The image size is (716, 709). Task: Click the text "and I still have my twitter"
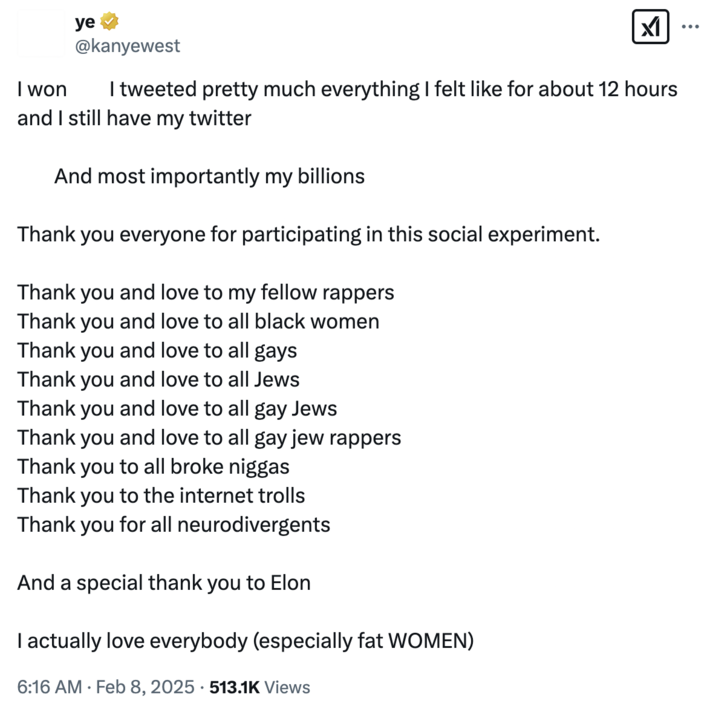[134, 118]
